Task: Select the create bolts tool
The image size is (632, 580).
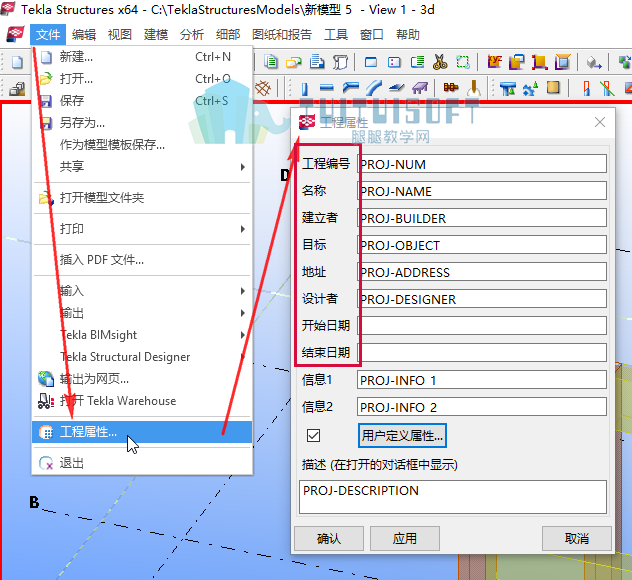Action: coord(451,87)
